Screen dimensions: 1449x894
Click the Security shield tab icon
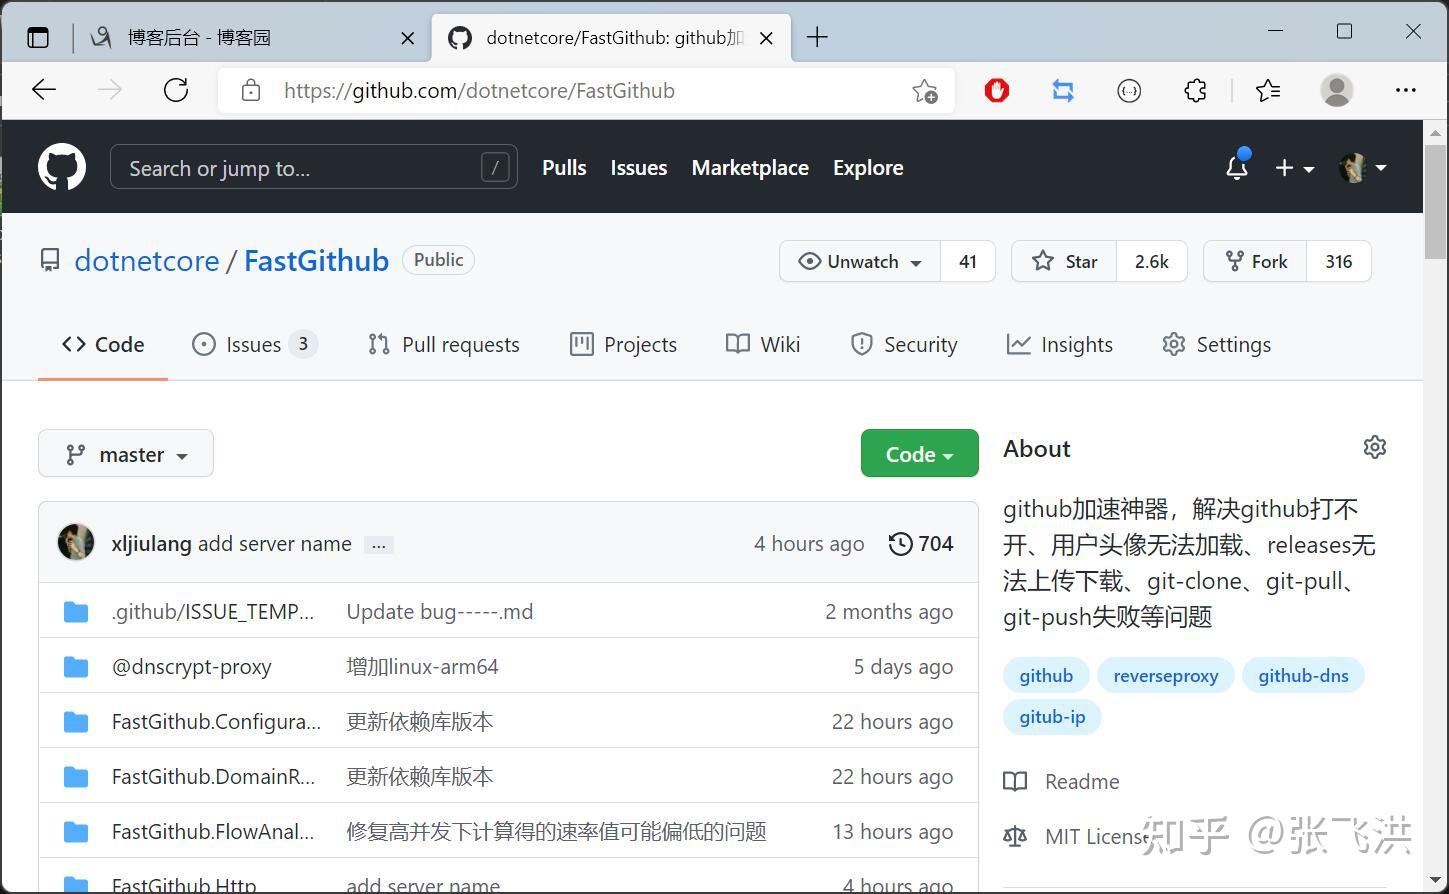861,344
